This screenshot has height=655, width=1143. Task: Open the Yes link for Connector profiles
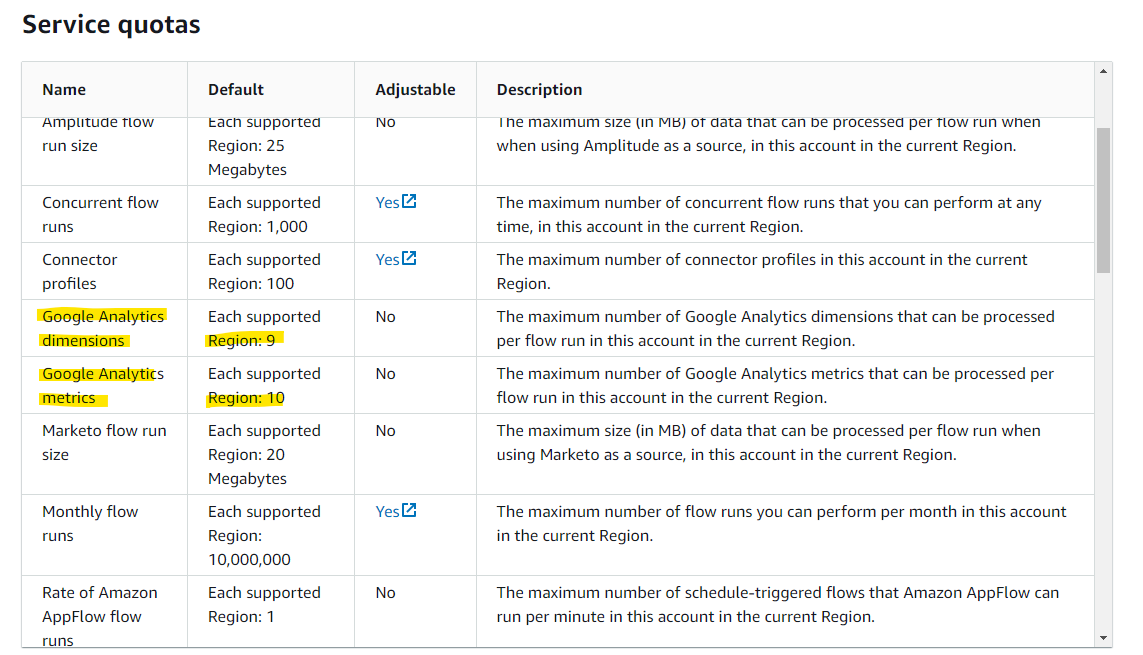387,260
